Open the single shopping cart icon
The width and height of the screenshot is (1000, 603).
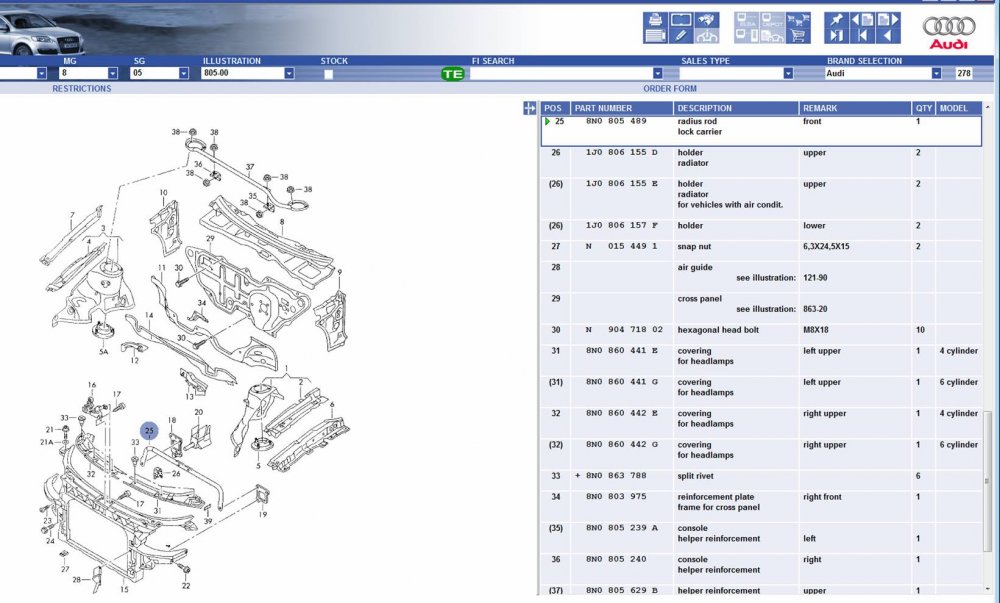pyautogui.click(x=798, y=36)
